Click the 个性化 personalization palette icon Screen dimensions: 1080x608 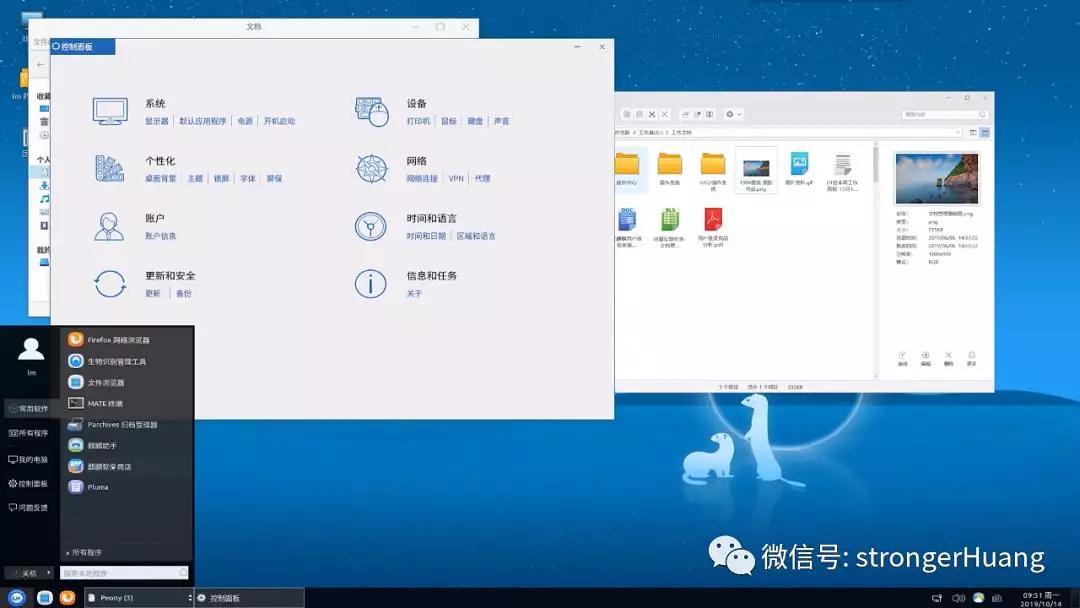tap(109, 168)
